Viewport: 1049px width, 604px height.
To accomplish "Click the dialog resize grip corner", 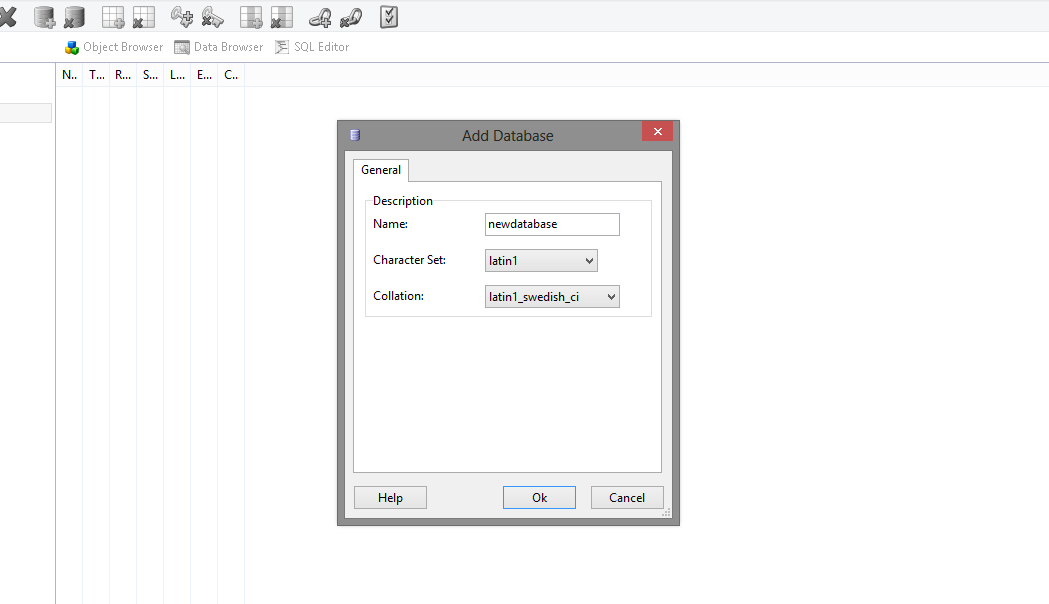I will click(x=666, y=512).
